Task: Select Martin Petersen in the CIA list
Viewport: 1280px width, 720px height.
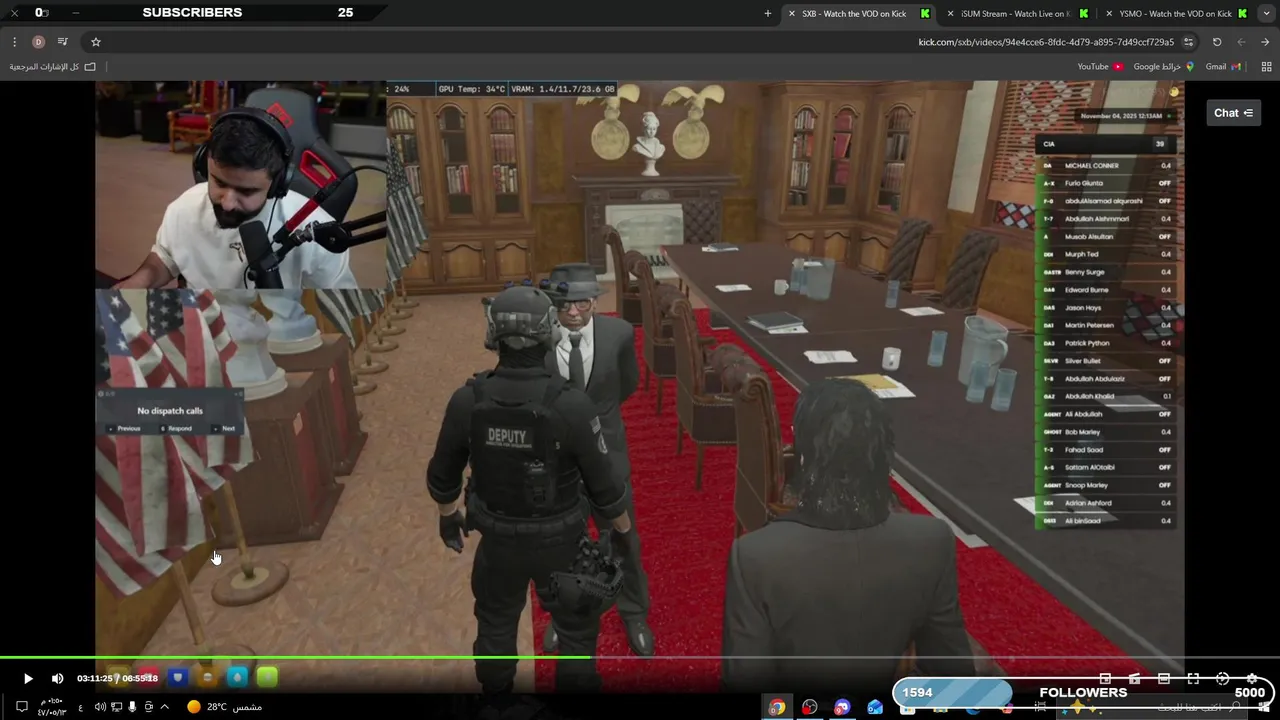Action: click(x=1105, y=325)
